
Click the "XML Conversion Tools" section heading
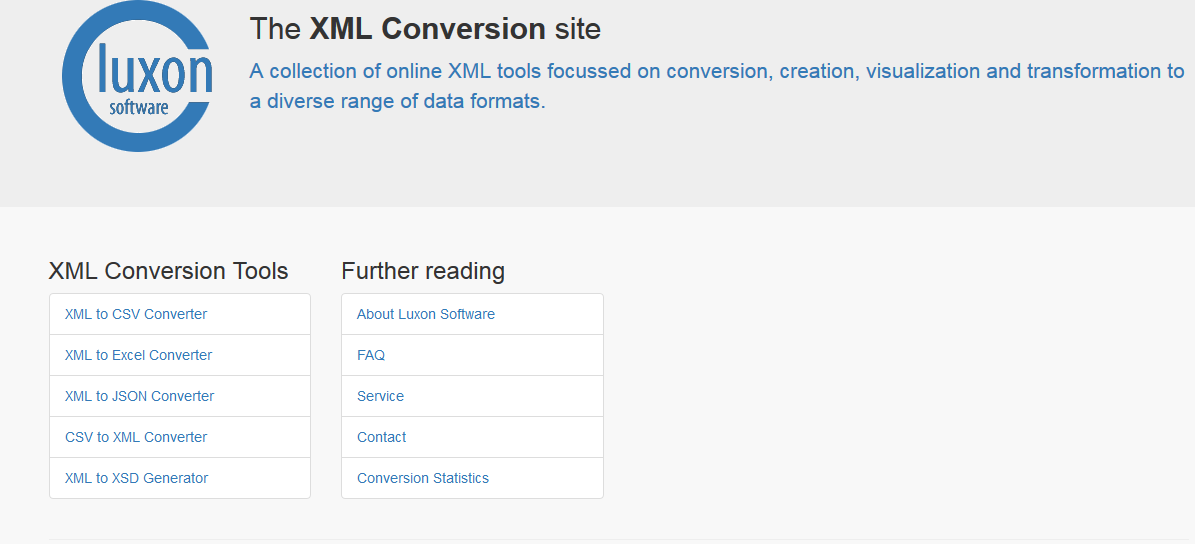(168, 270)
